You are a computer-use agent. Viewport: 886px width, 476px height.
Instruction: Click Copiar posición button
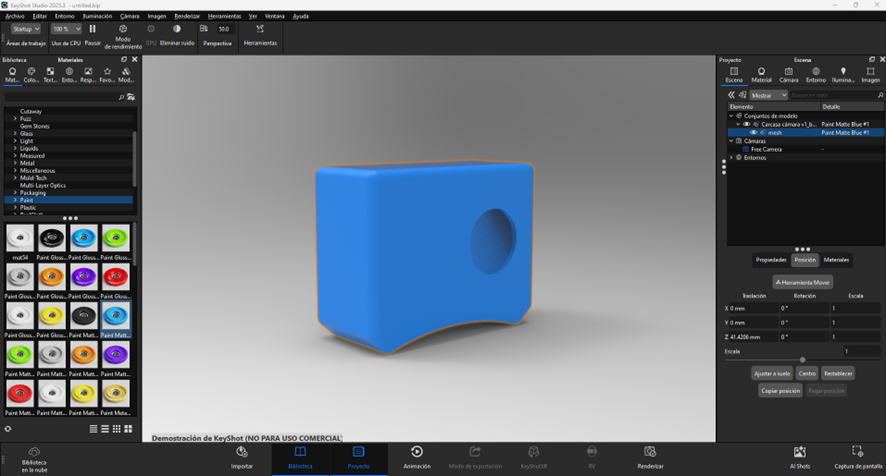pyautogui.click(x=780, y=391)
